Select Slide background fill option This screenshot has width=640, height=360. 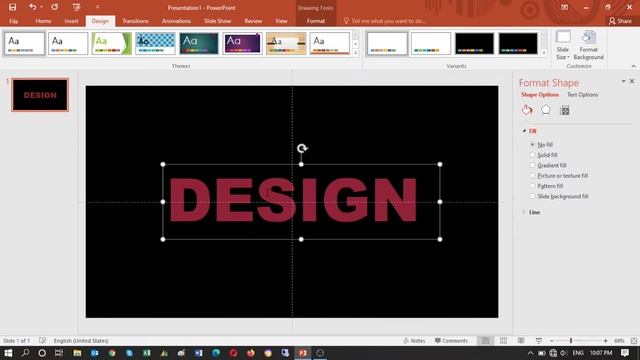pyautogui.click(x=559, y=196)
